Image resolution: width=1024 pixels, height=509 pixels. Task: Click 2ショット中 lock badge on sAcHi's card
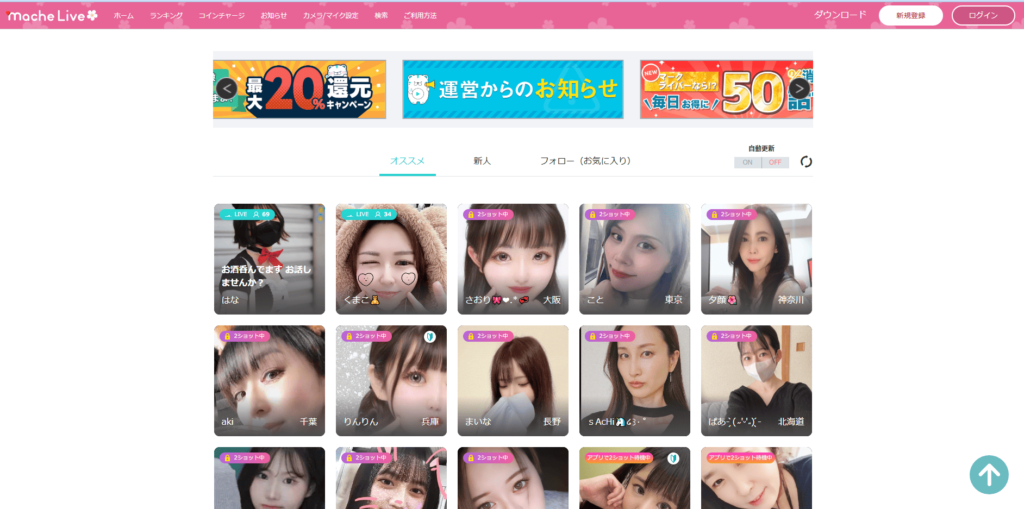pyautogui.click(x=610, y=336)
